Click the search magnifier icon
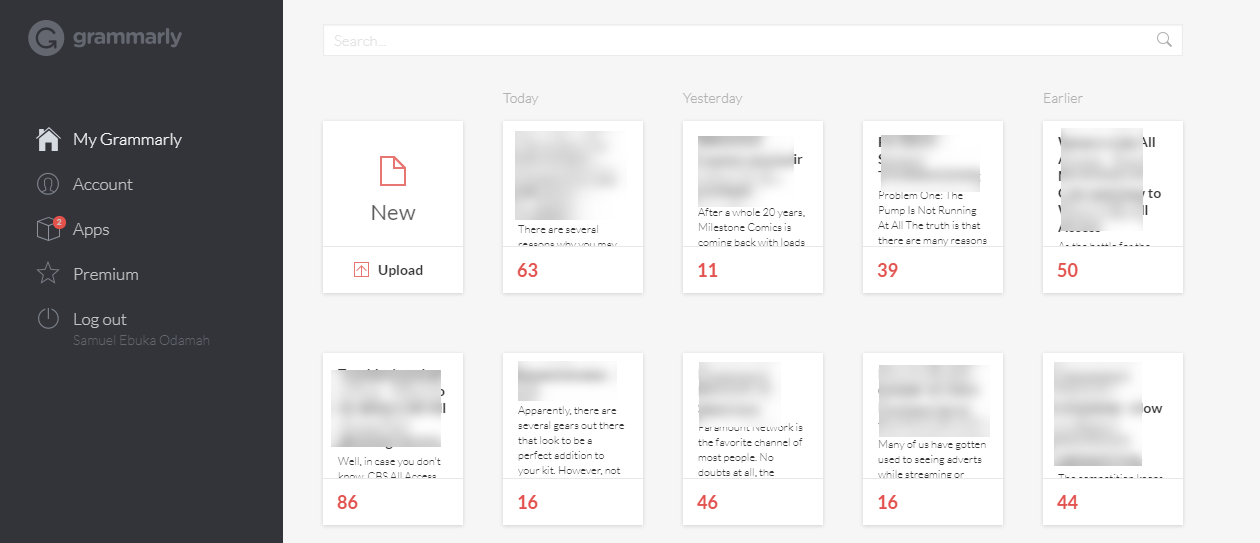The image size is (1260, 543). pyautogui.click(x=1163, y=40)
